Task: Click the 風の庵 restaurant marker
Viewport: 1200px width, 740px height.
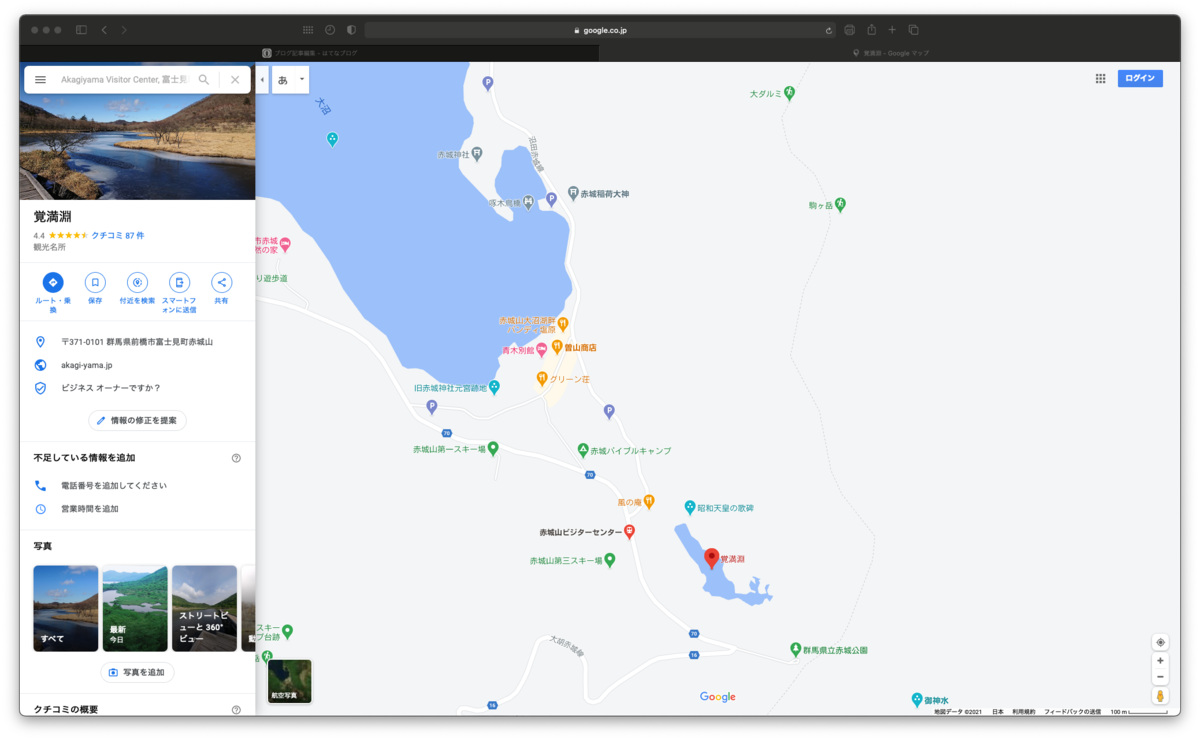Action: pos(649,500)
